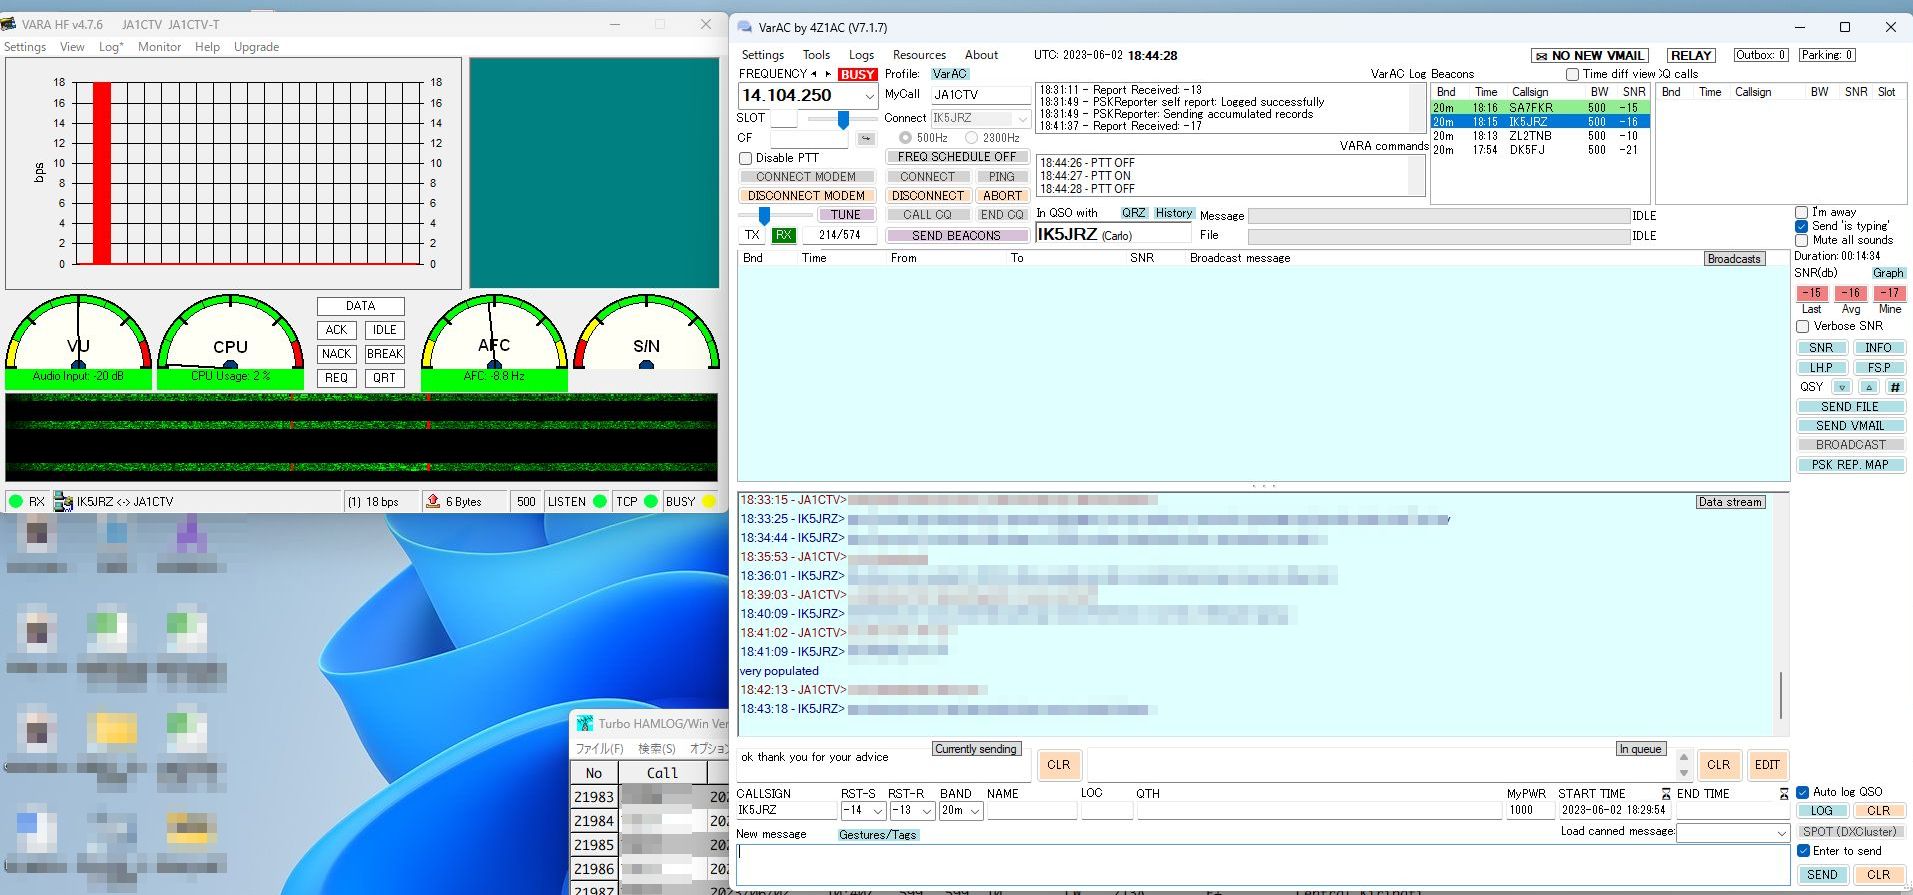The image size is (1913, 895).
Task: Click the ABORT button
Action: (x=1002, y=196)
